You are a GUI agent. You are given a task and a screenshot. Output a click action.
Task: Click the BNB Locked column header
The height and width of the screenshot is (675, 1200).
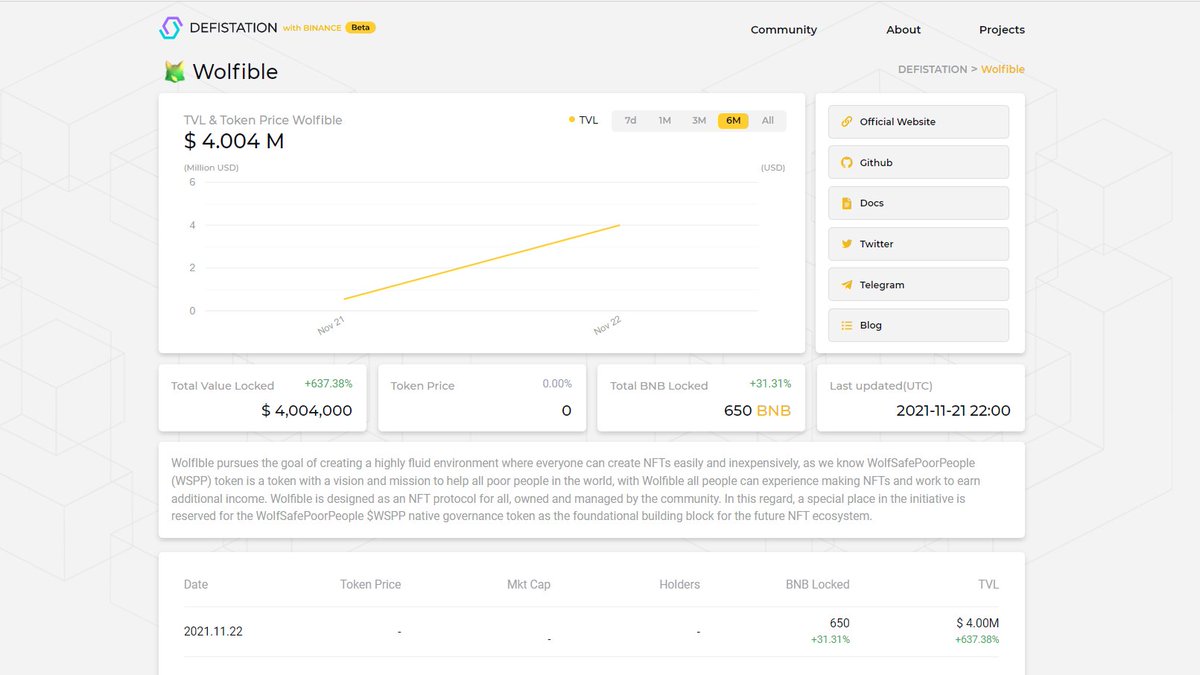[x=818, y=585]
